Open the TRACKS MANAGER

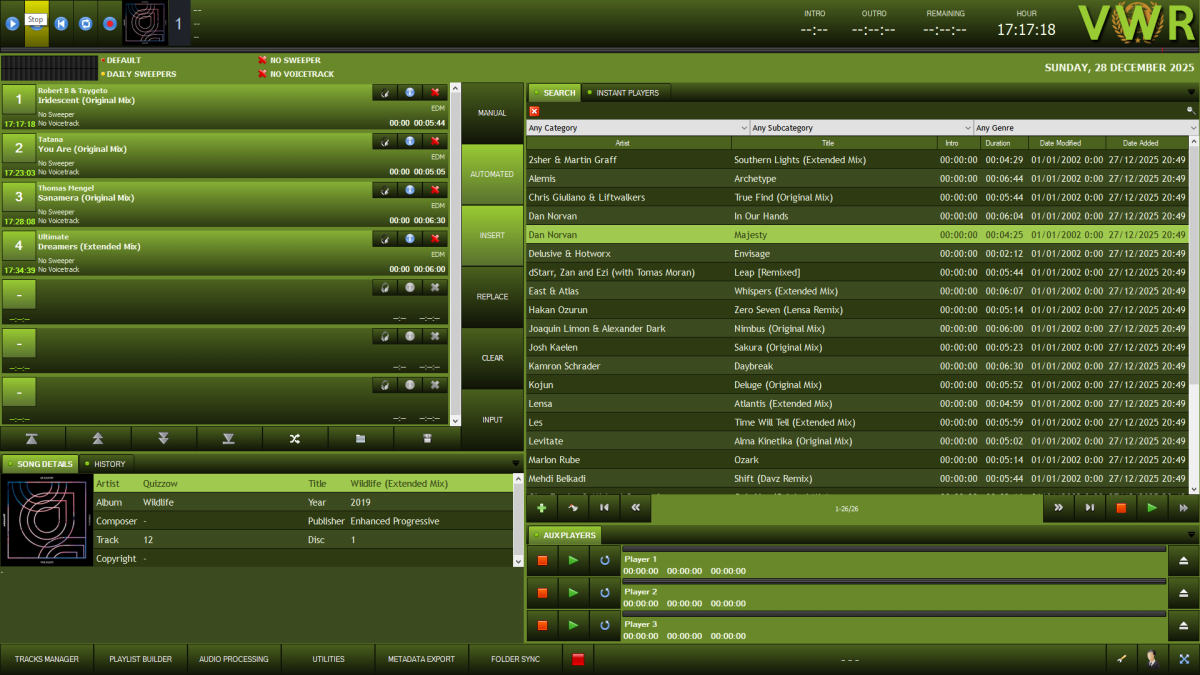click(46, 659)
